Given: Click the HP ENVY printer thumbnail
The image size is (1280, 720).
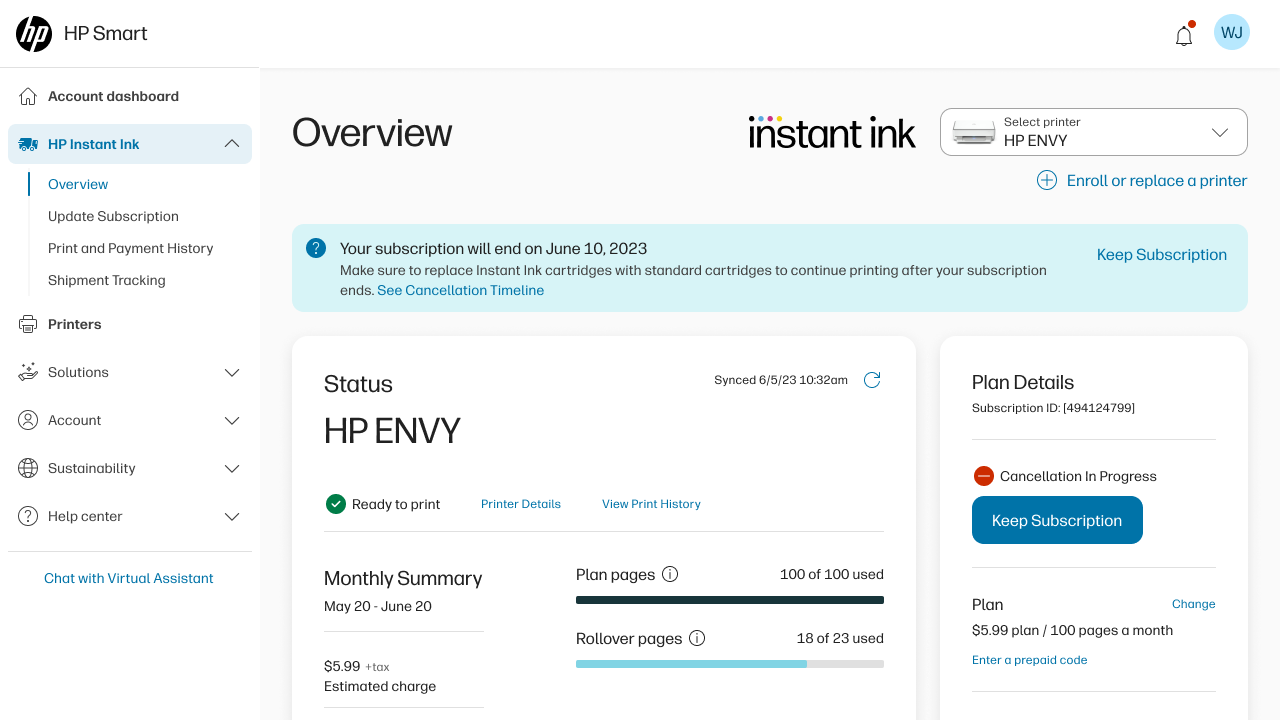Looking at the screenshot, I should [x=974, y=132].
